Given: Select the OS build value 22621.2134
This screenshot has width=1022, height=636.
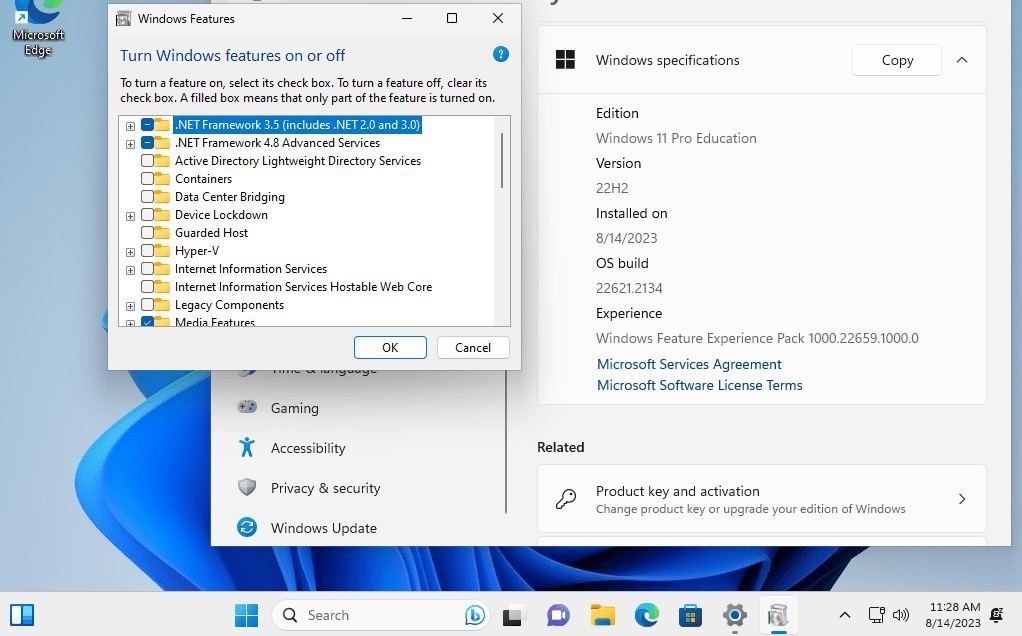Looking at the screenshot, I should coord(629,288).
